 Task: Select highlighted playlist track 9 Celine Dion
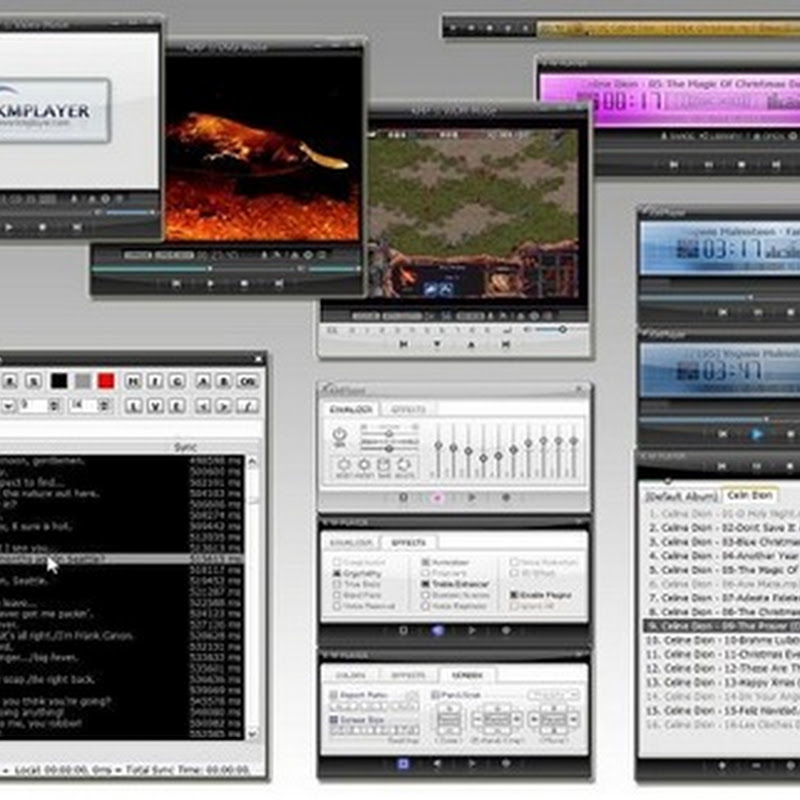point(721,626)
